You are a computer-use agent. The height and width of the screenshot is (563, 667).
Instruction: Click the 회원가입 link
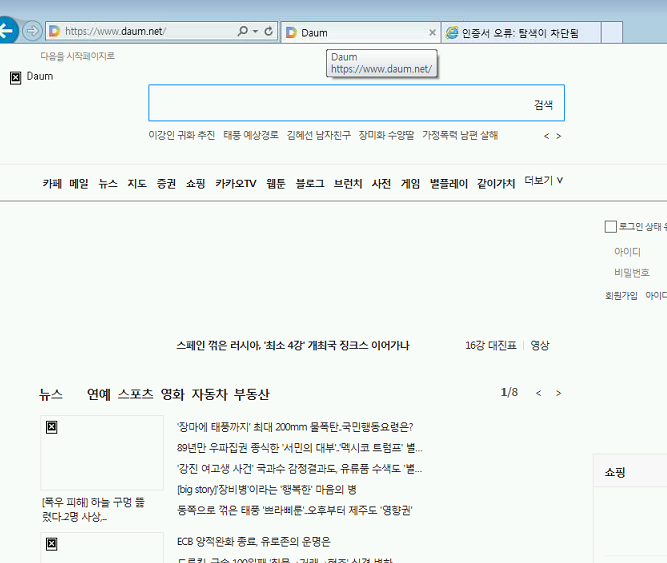tap(621, 296)
